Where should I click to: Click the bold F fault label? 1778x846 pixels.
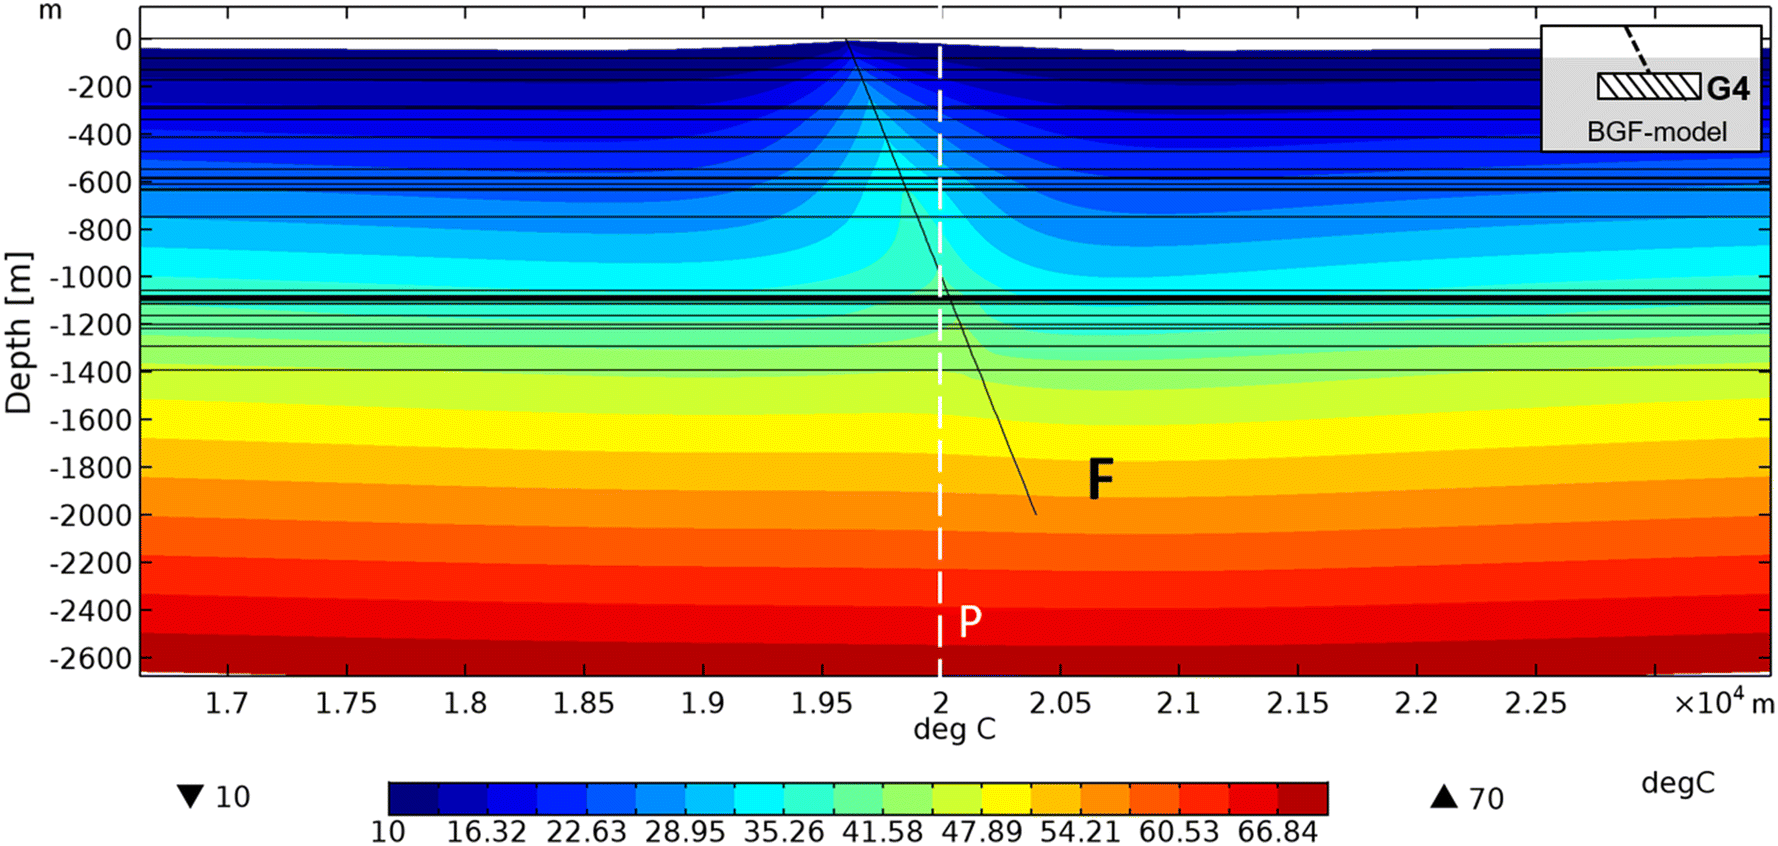pos(1100,479)
